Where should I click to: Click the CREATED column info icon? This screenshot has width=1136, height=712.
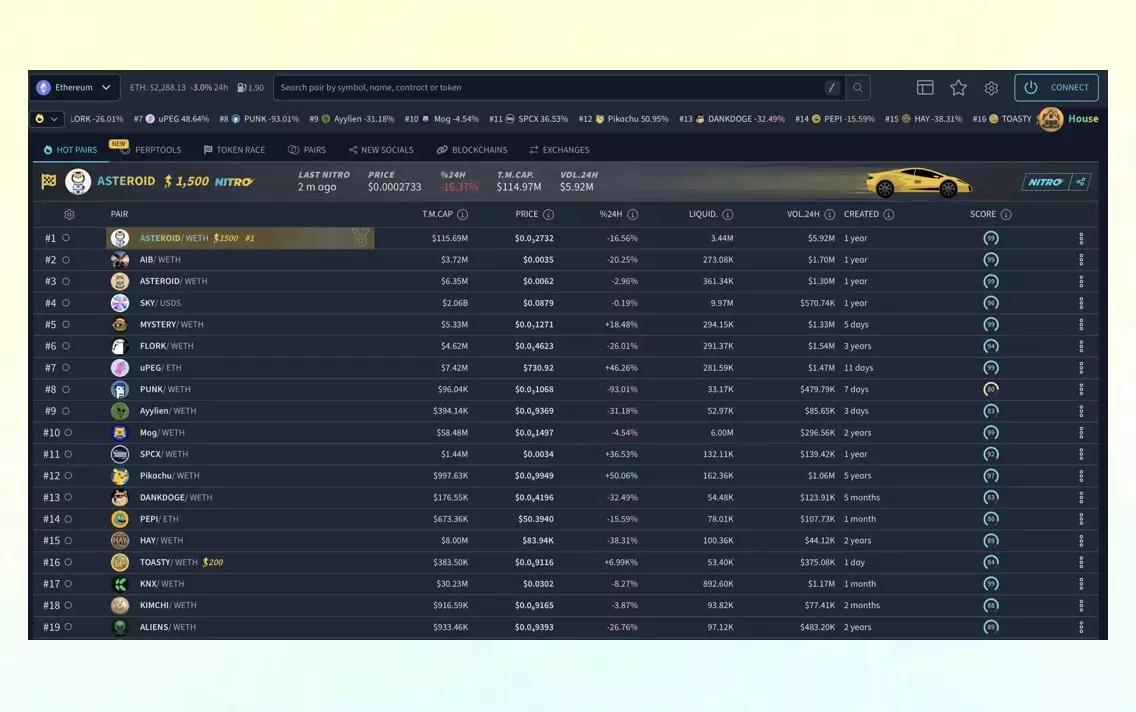889,214
